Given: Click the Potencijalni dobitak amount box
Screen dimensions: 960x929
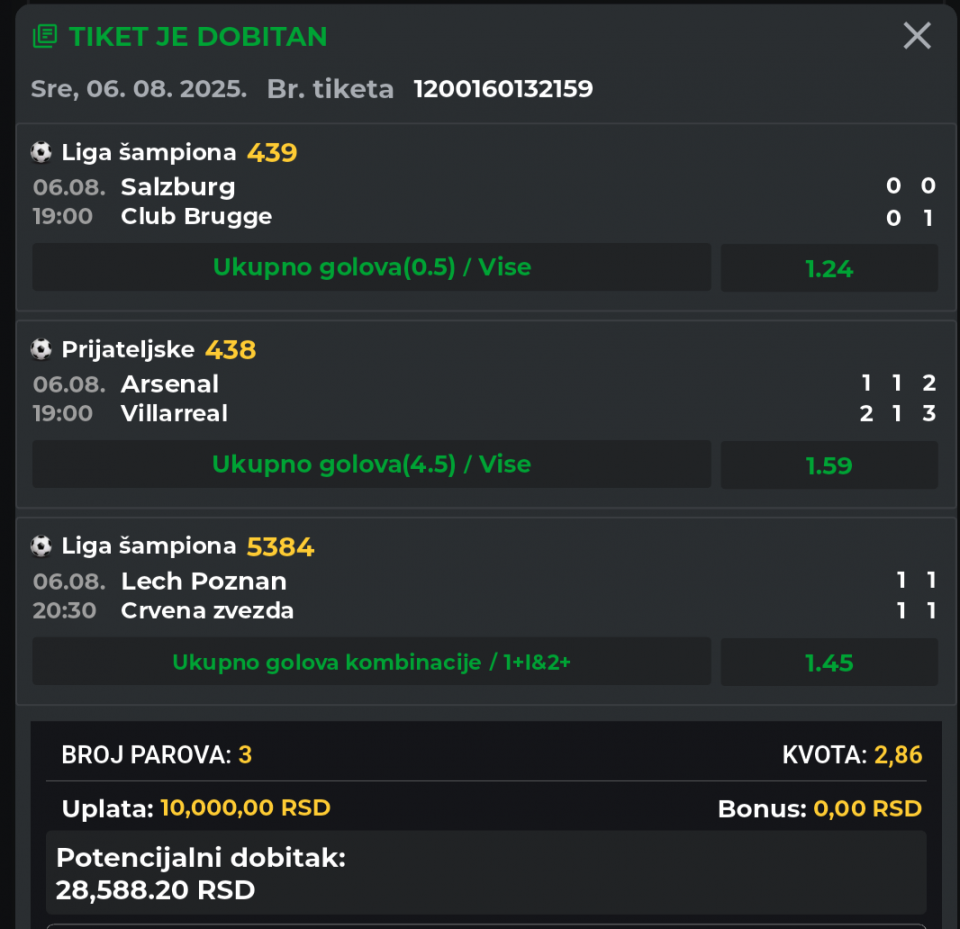Looking at the screenshot, I should (486, 873).
